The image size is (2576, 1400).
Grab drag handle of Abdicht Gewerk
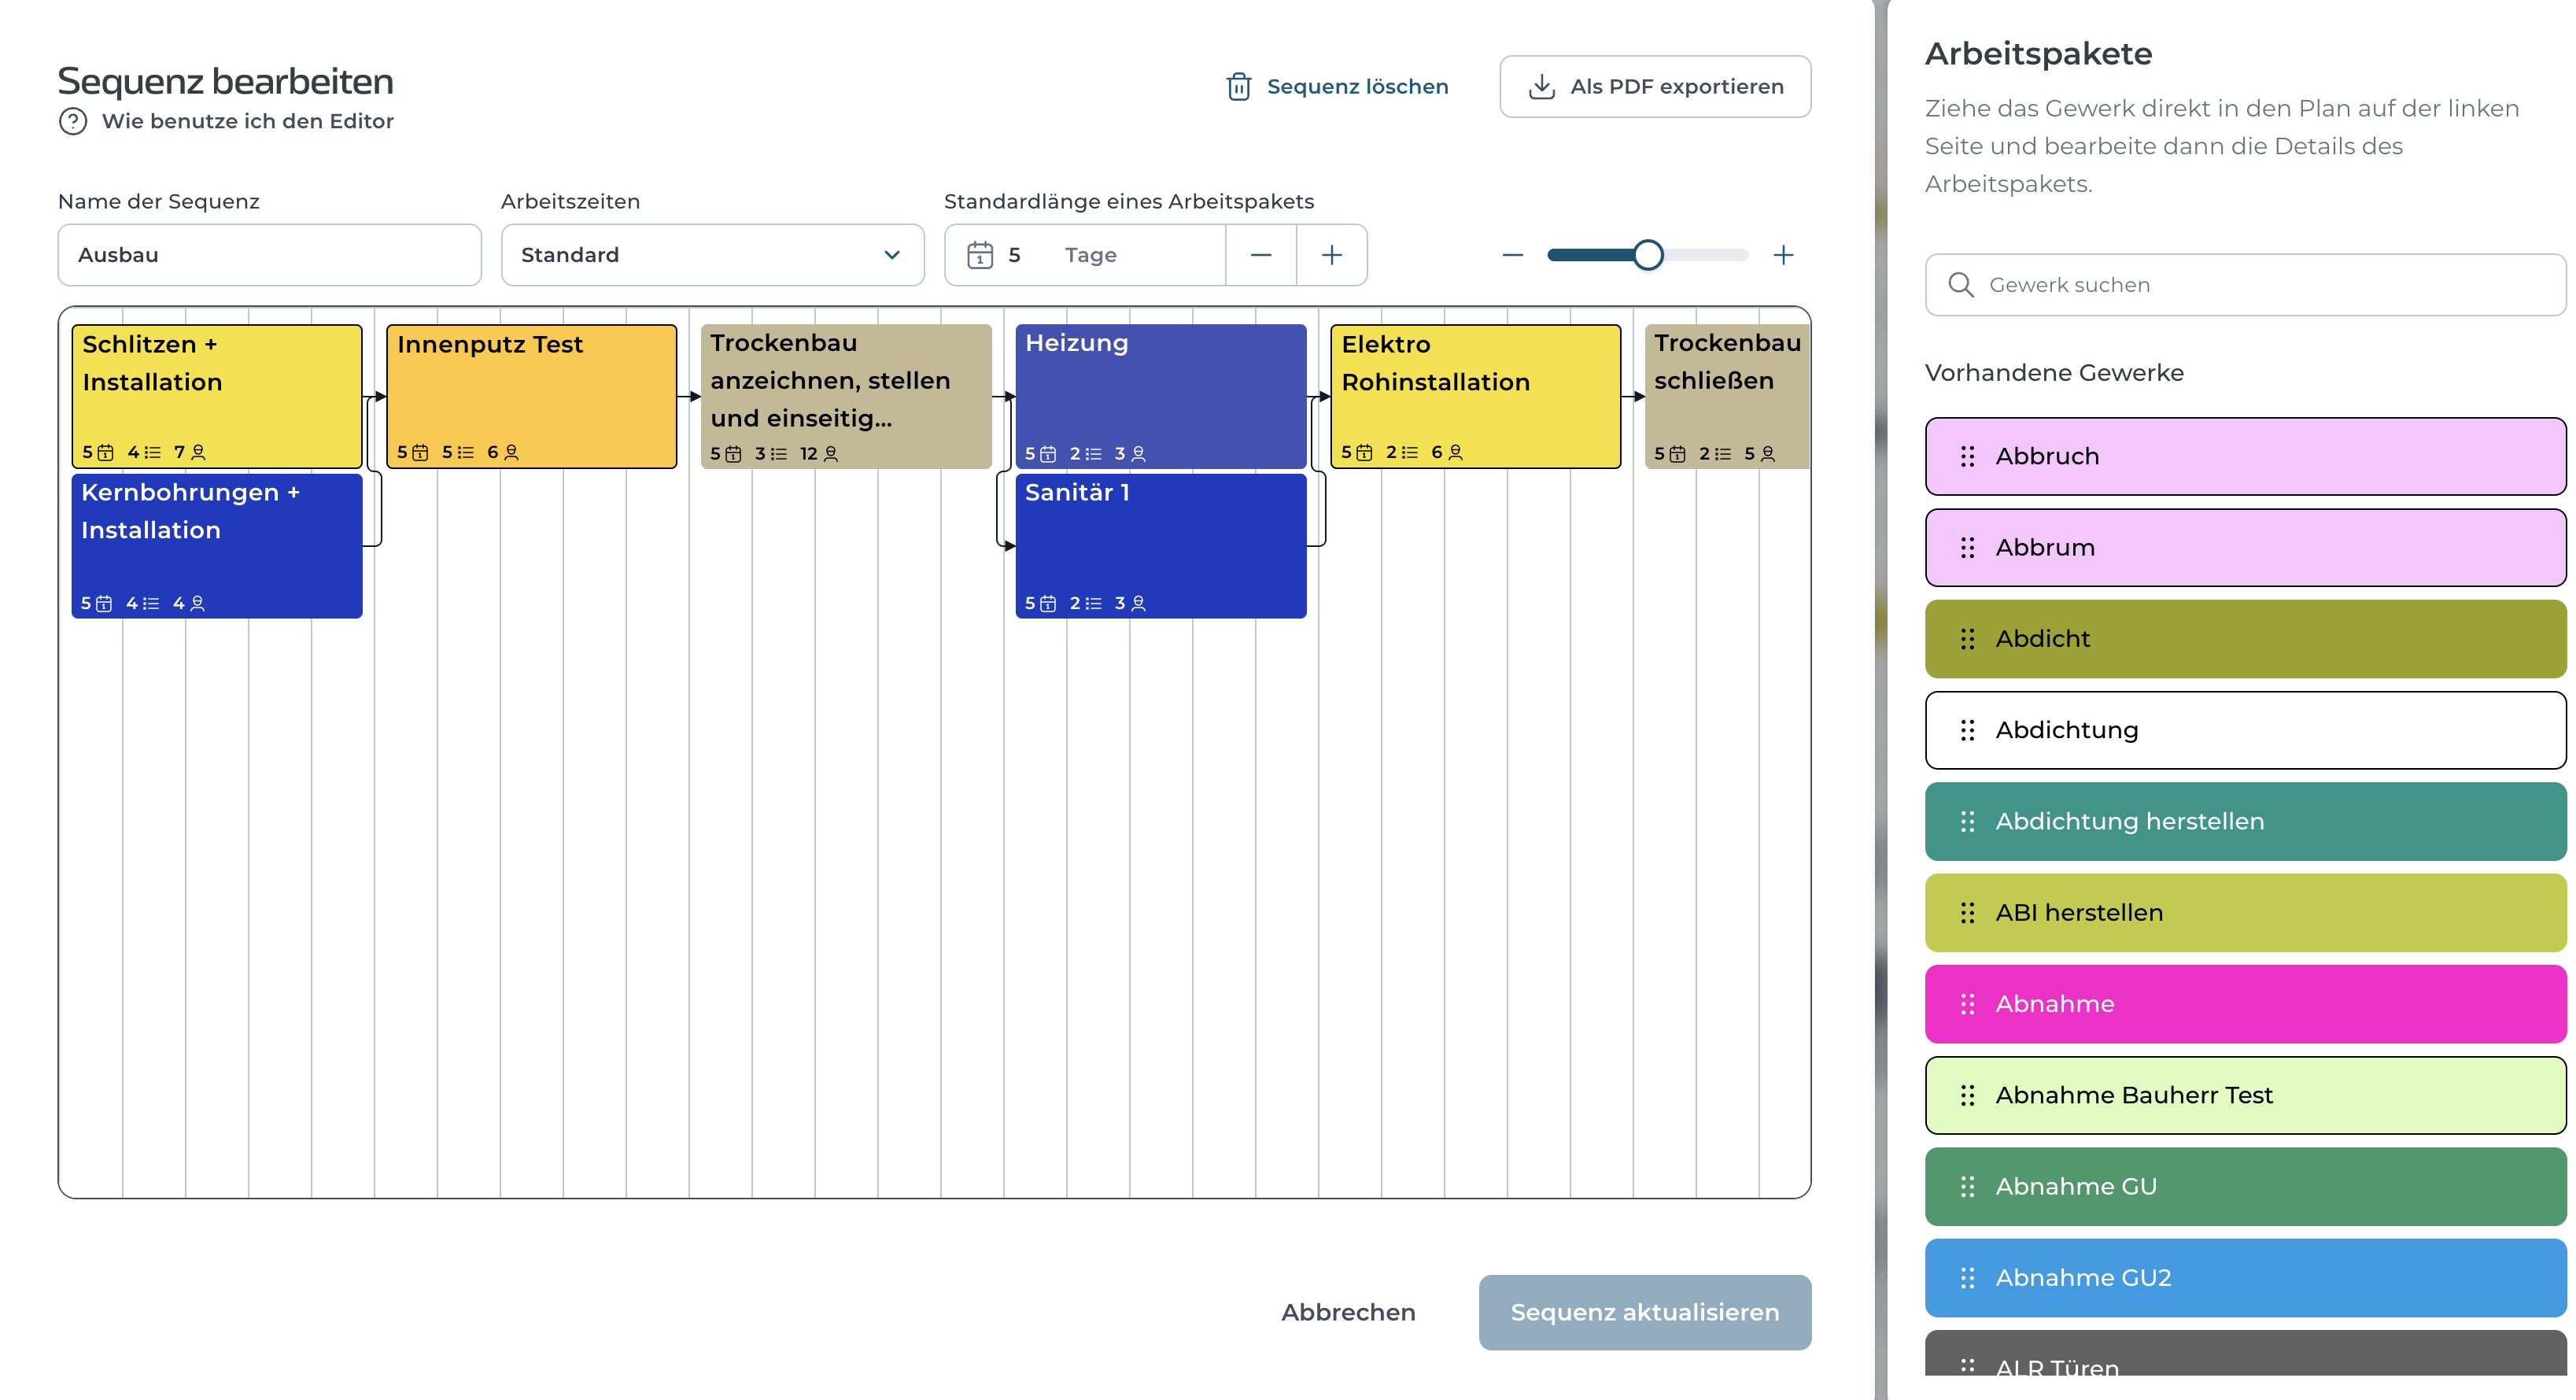(1967, 639)
